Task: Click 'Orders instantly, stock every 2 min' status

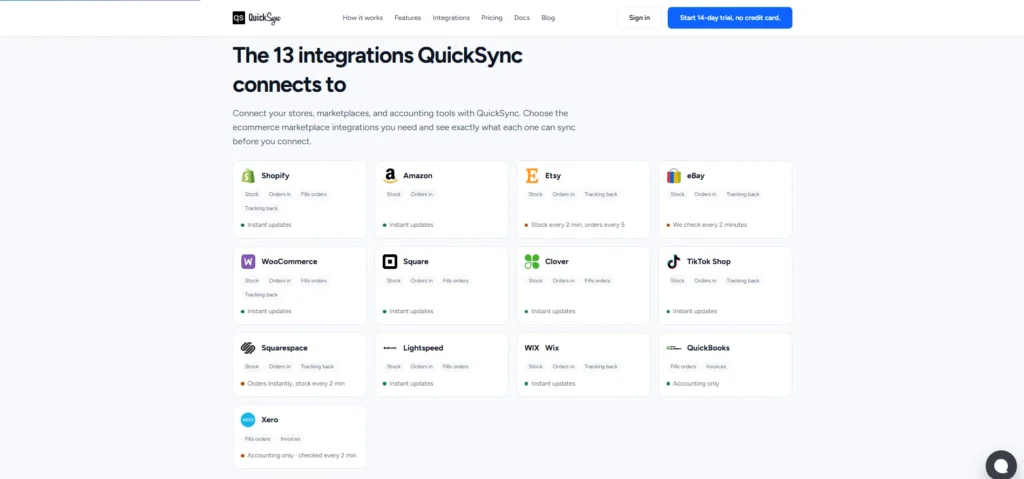Action: (293, 384)
